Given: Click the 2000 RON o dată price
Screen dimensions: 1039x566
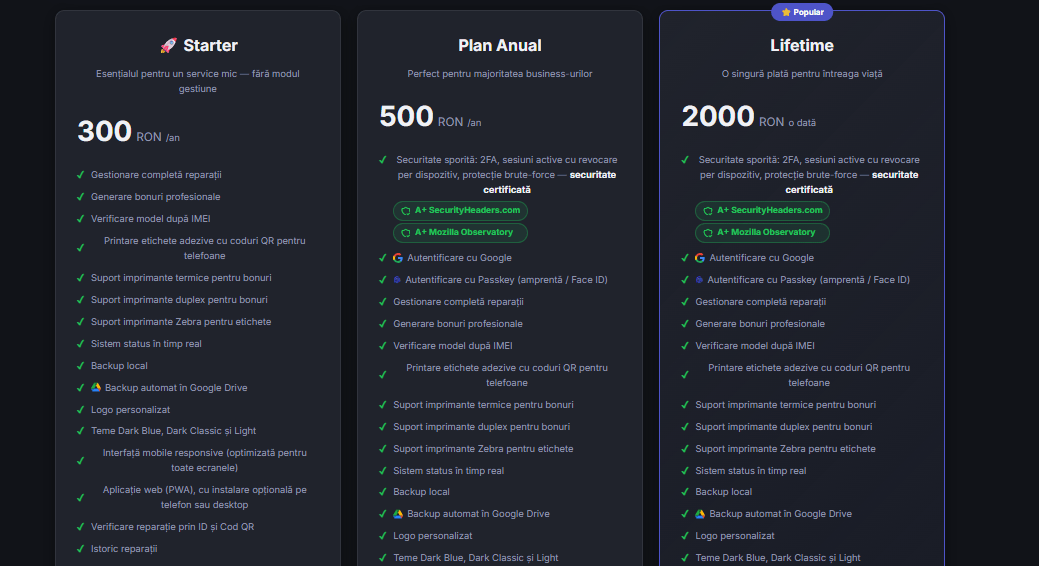Looking at the screenshot, I should coord(749,117).
